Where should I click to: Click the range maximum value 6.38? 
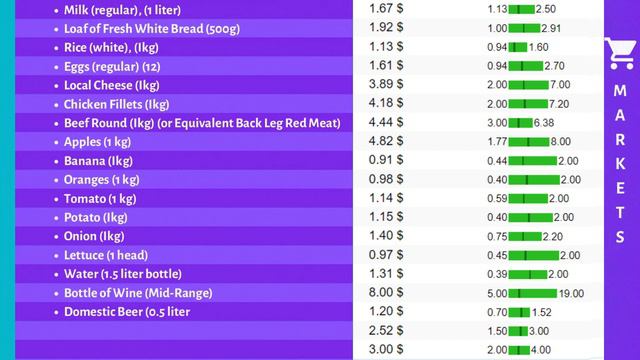(544, 123)
